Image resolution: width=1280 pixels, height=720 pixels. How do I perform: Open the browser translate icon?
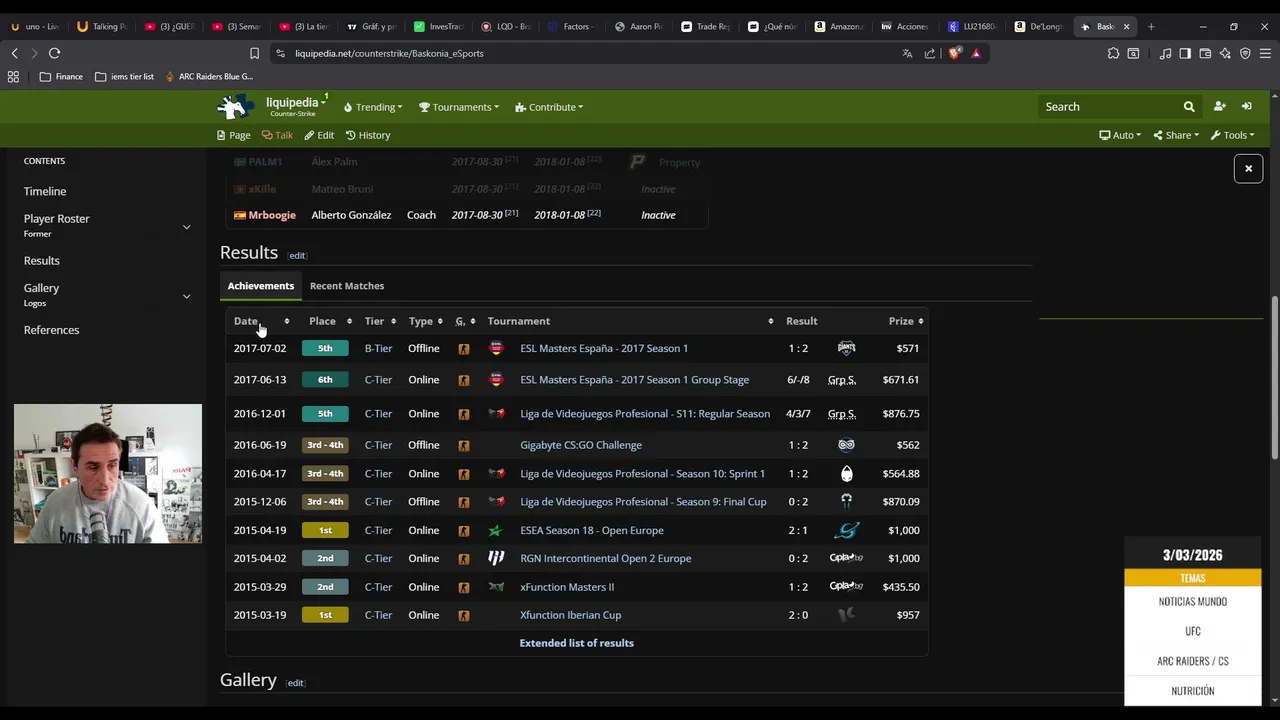(907, 53)
